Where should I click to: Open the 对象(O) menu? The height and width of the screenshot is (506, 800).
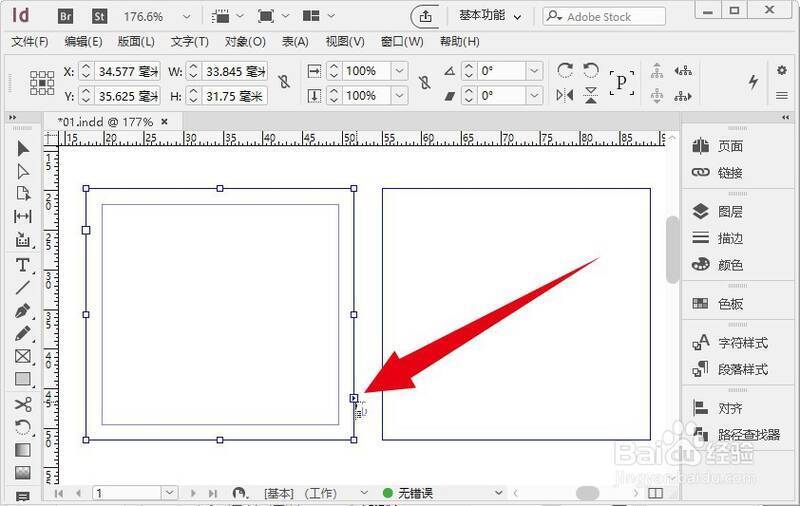click(x=245, y=42)
